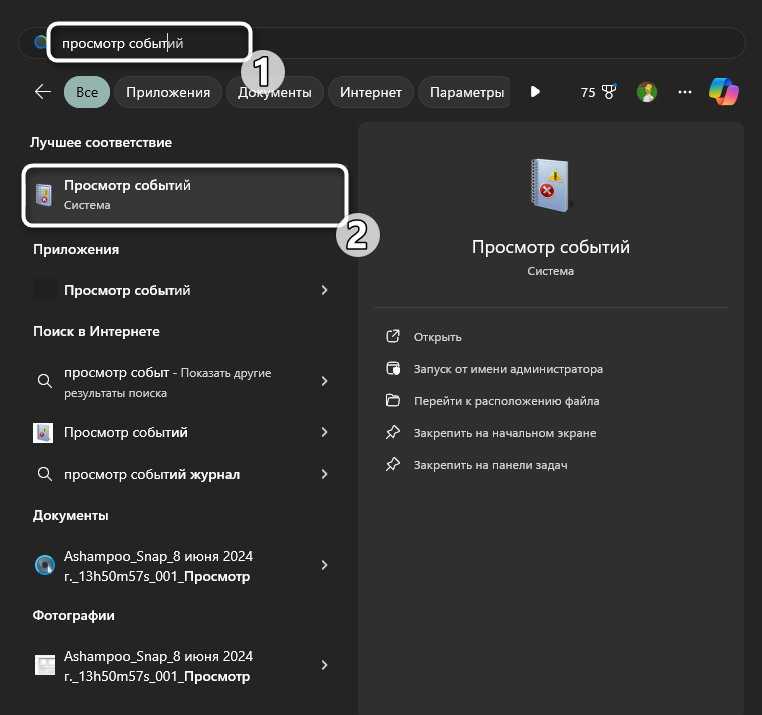Click large Event Viewer icon in details pane
The height and width of the screenshot is (715, 762).
(x=550, y=186)
